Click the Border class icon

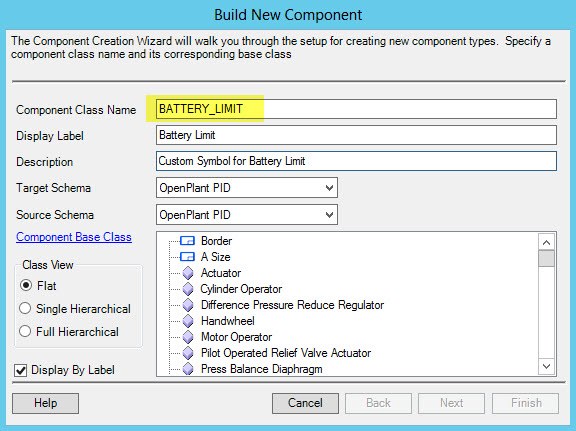(187, 241)
